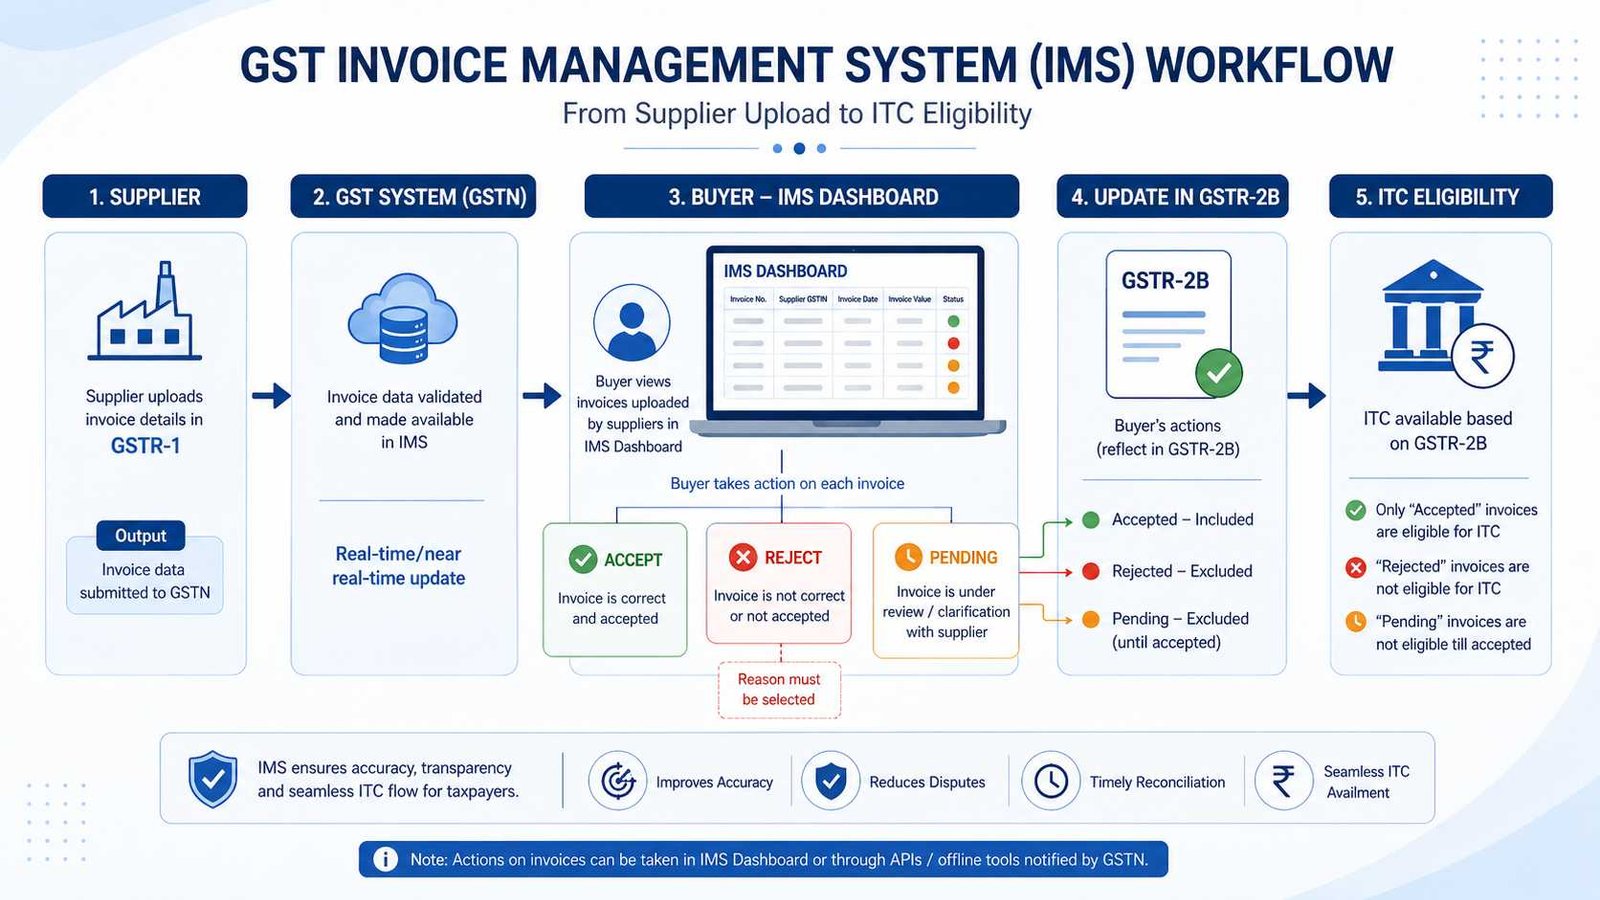Click the orange clock icon in PENDING box
Screen dimensions: 1600x900
[908, 557]
